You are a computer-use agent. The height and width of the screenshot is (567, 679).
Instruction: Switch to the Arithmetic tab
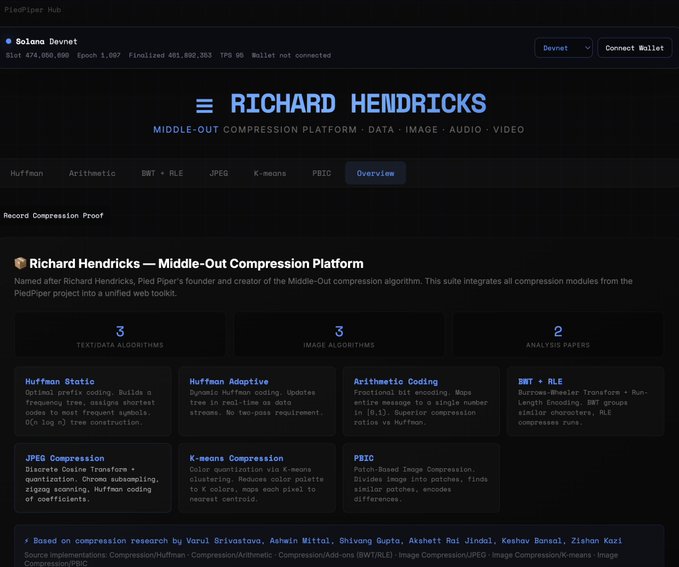pyautogui.click(x=92, y=173)
